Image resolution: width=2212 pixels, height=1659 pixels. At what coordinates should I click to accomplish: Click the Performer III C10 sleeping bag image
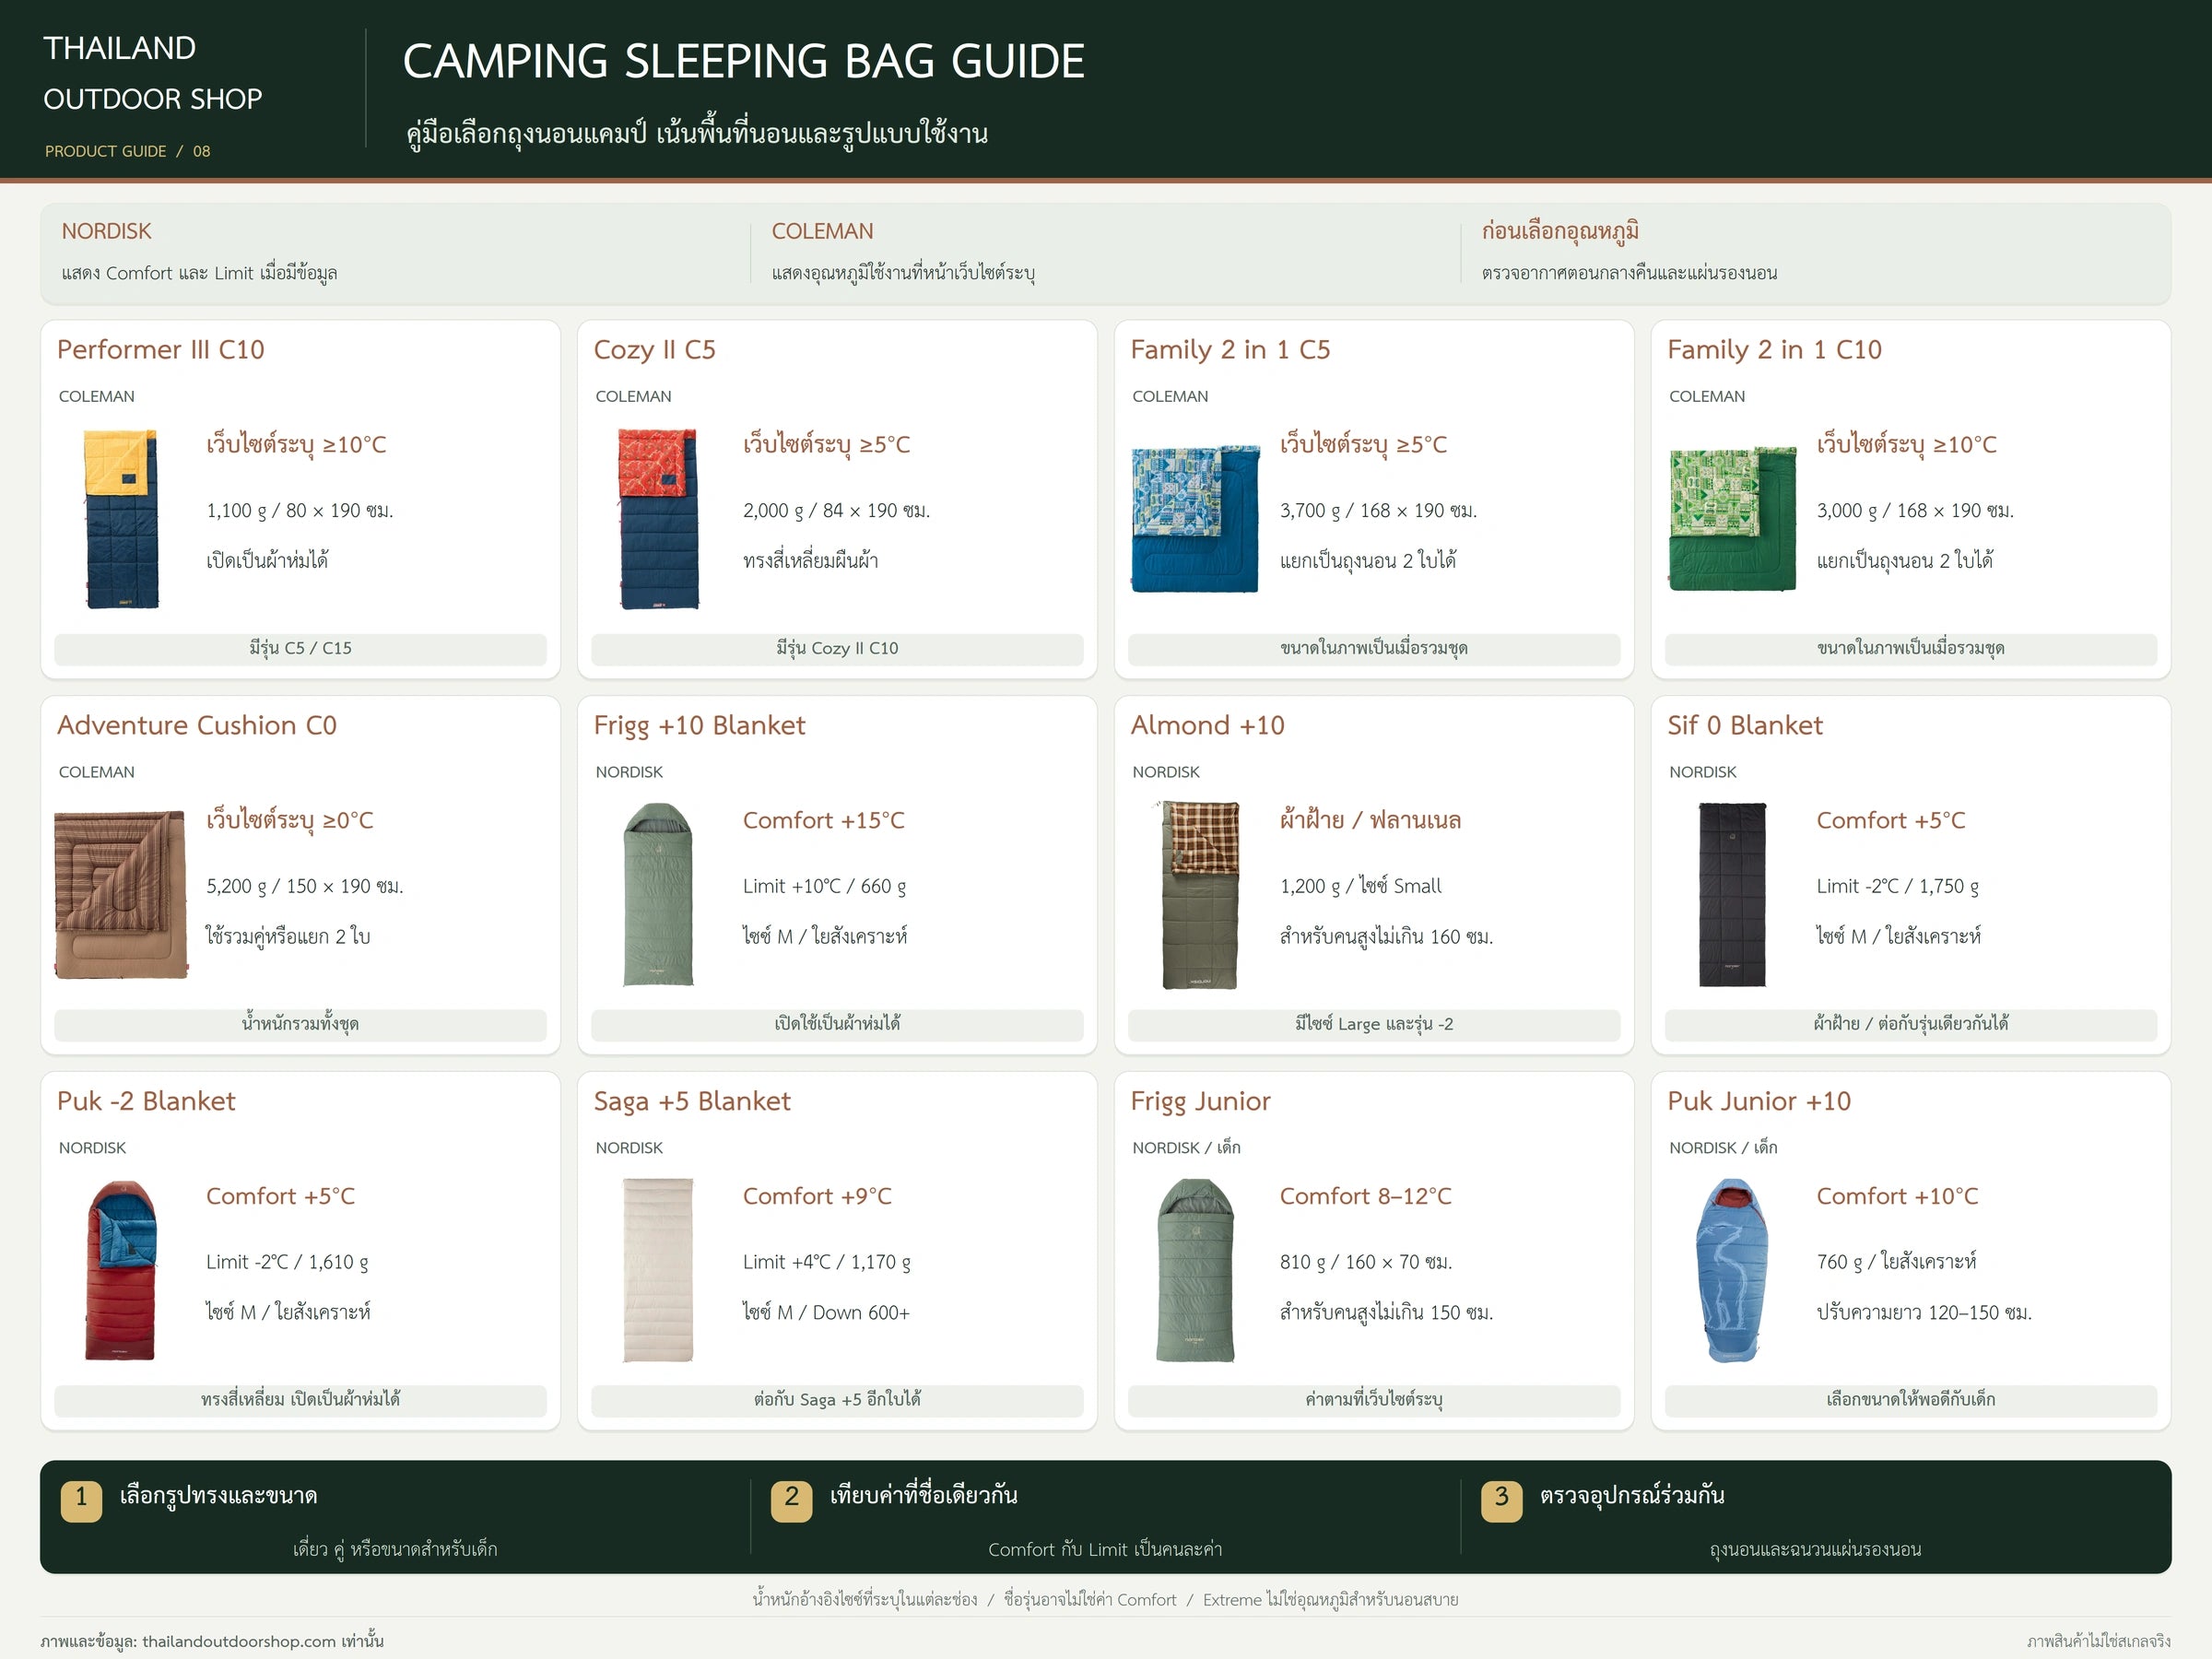click(x=121, y=518)
